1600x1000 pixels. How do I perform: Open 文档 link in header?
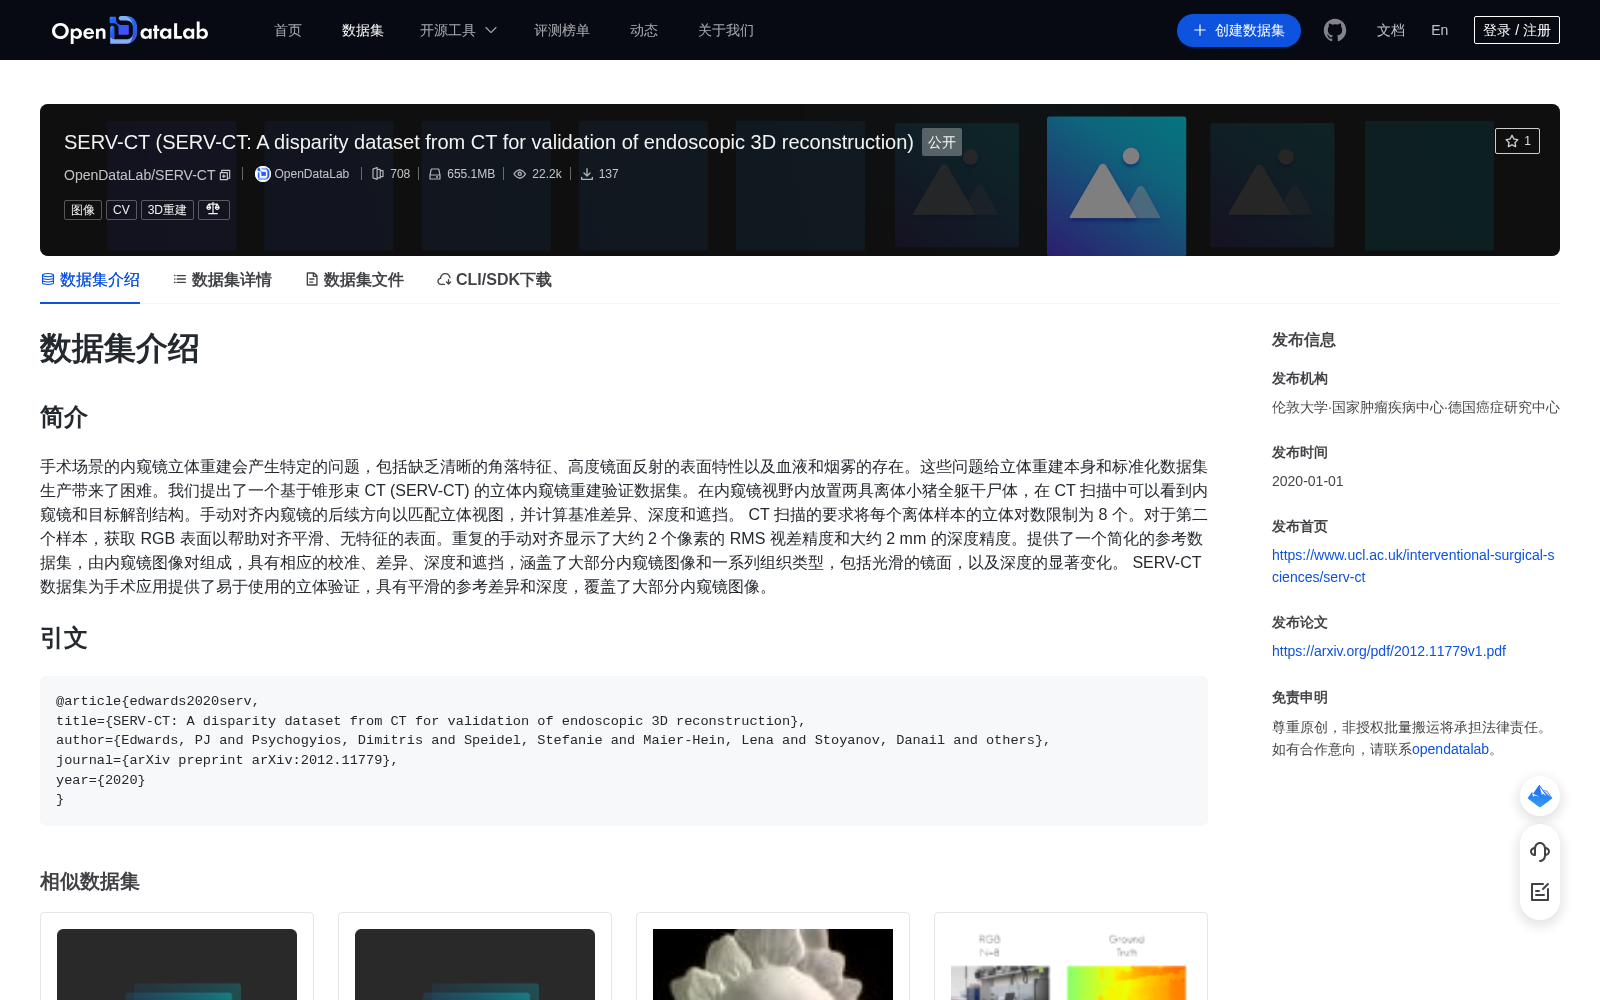[x=1391, y=30]
